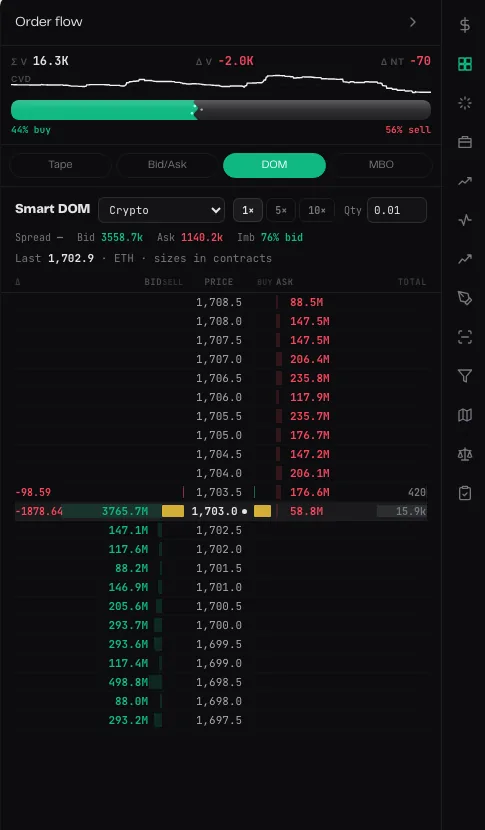Click the 16.3K total volume value

(x=50, y=61)
